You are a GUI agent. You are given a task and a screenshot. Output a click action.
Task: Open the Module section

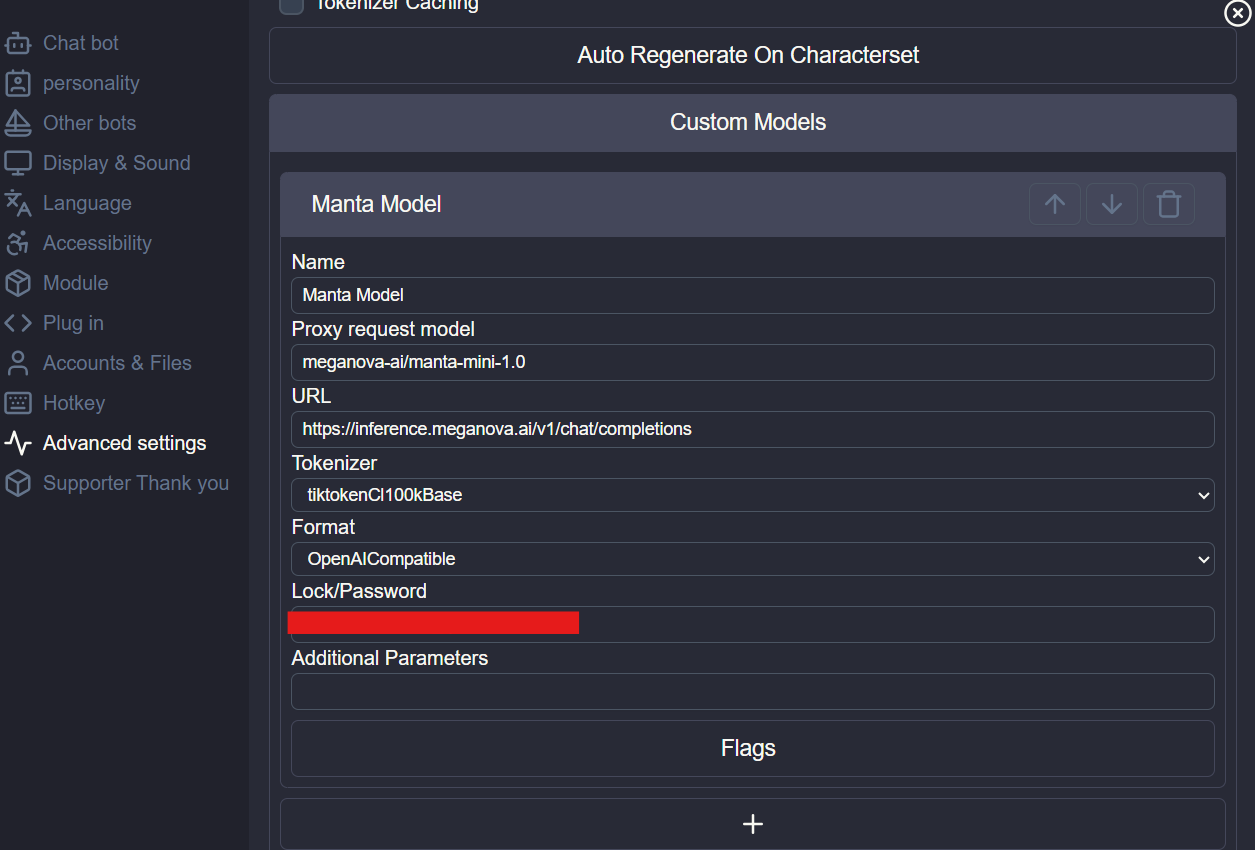point(75,283)
